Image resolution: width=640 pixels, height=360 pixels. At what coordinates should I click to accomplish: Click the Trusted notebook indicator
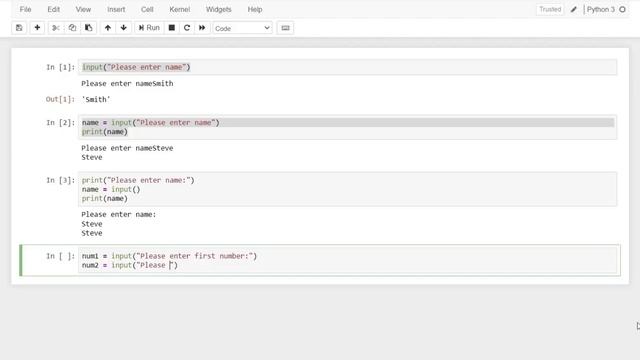point(550,9)
